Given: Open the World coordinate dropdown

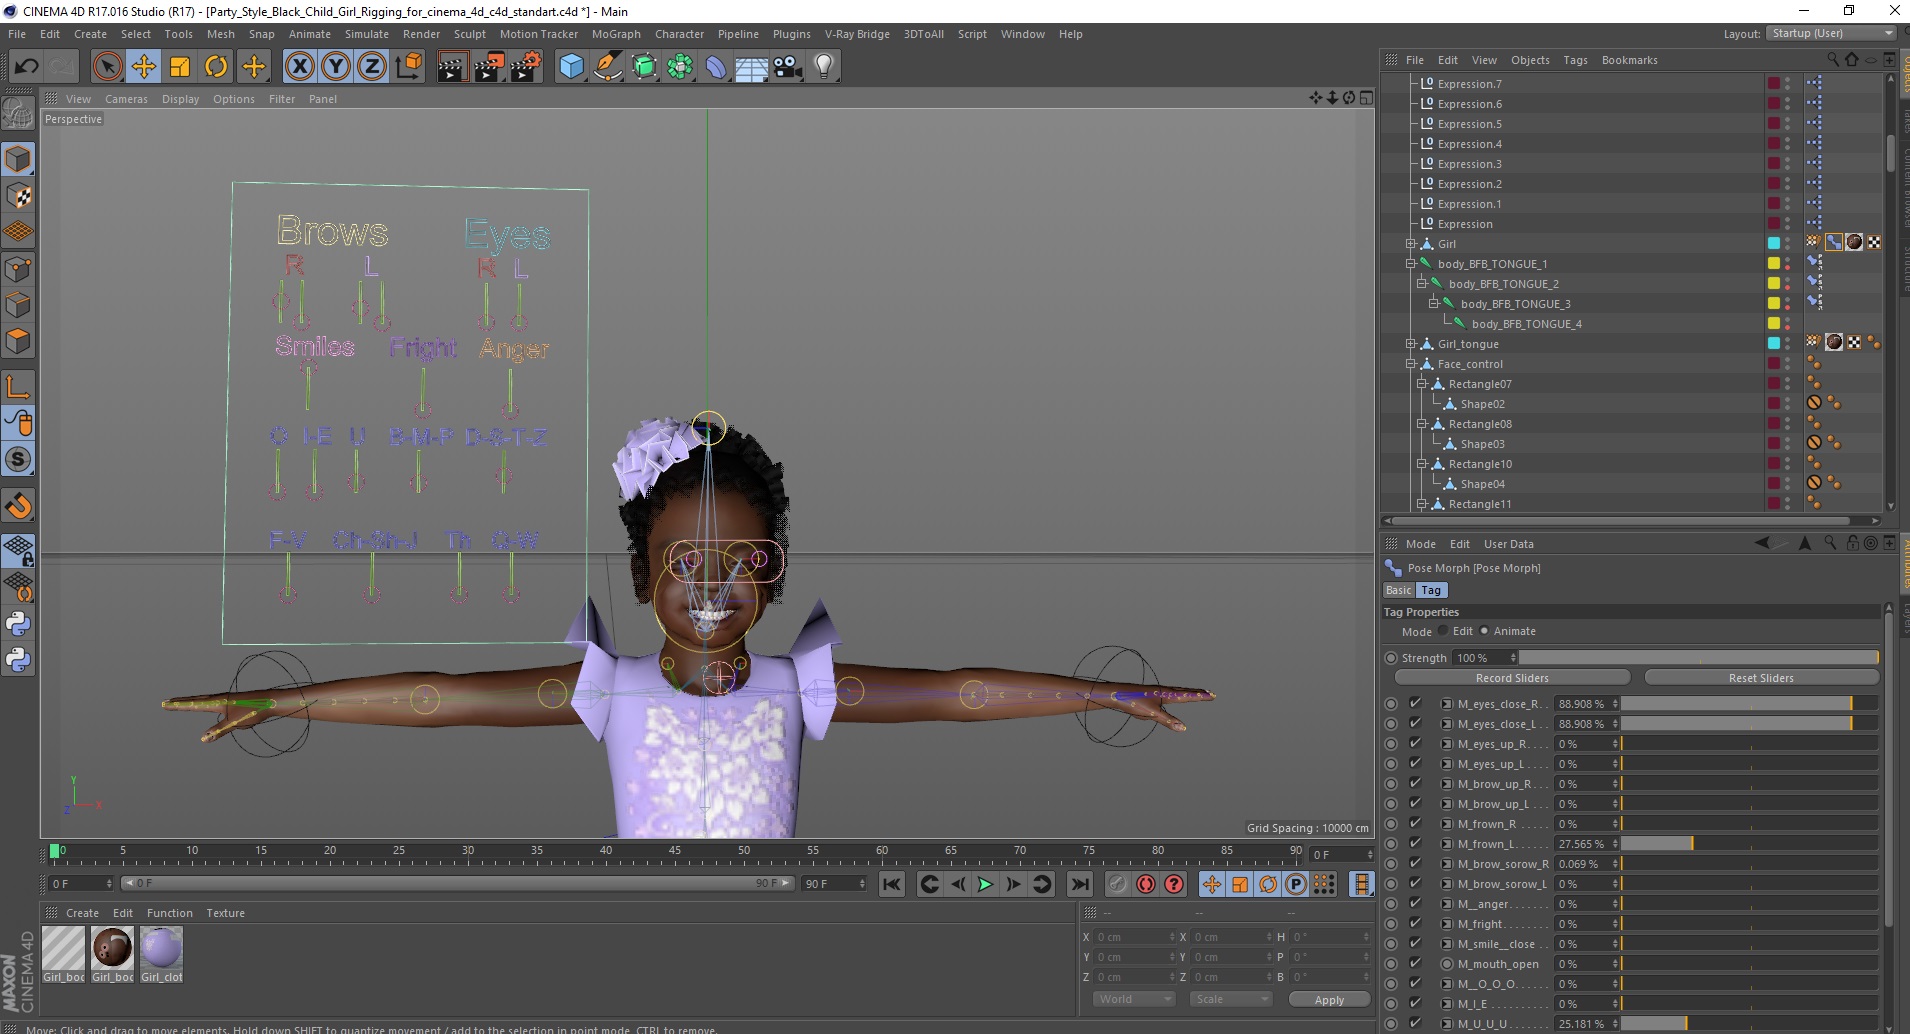Looking at the screenshot, I should [1133, 999].
